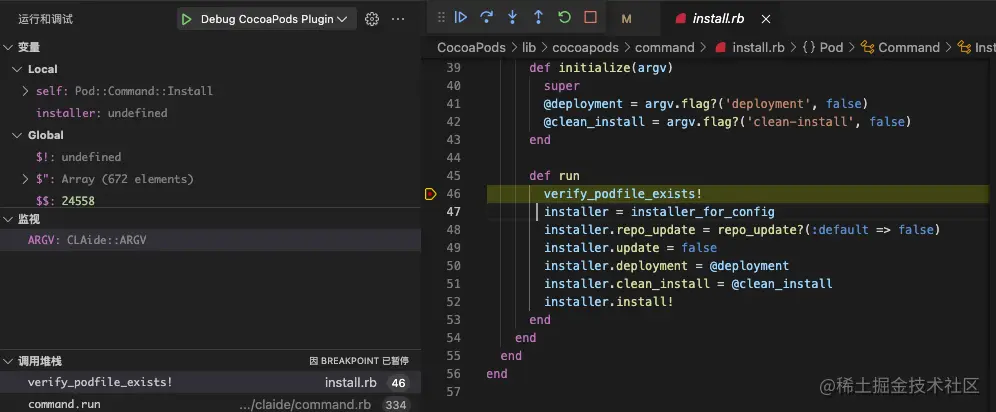Click installer.install! on line 52
Screen dimensions: 996x412
click(x=609, y=302)
